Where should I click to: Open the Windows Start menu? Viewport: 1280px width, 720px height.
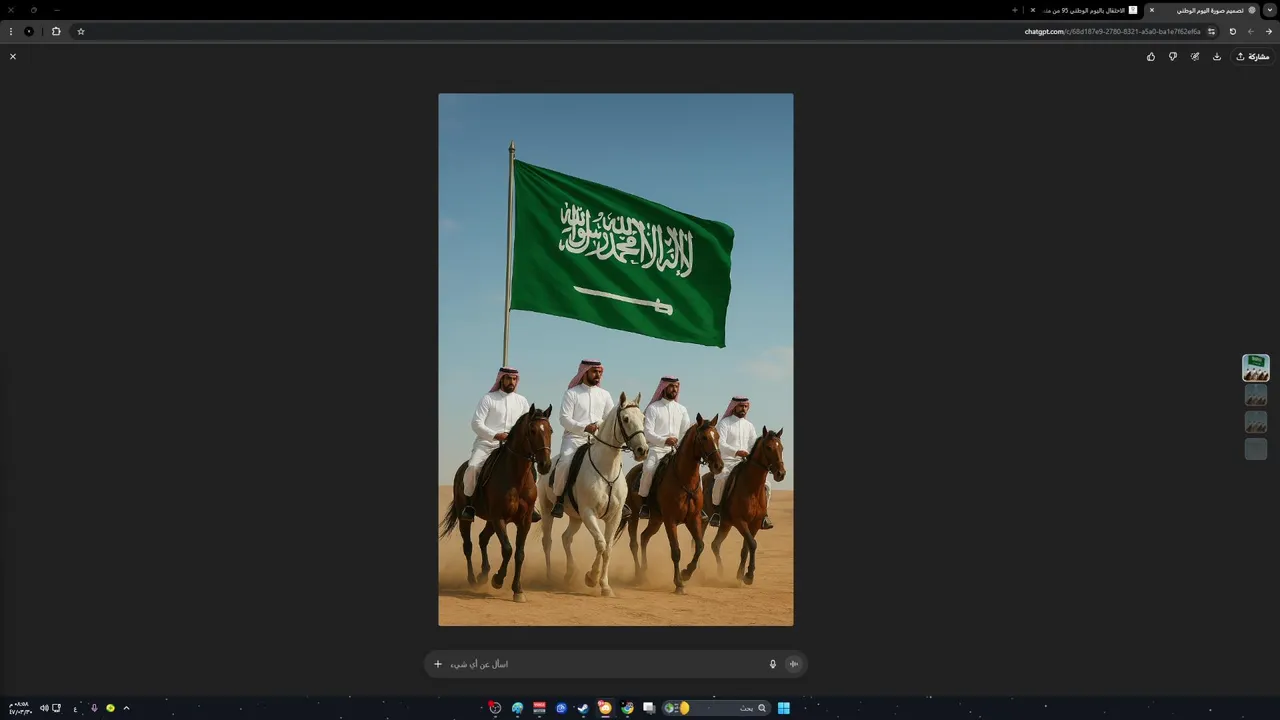[784, 708]
